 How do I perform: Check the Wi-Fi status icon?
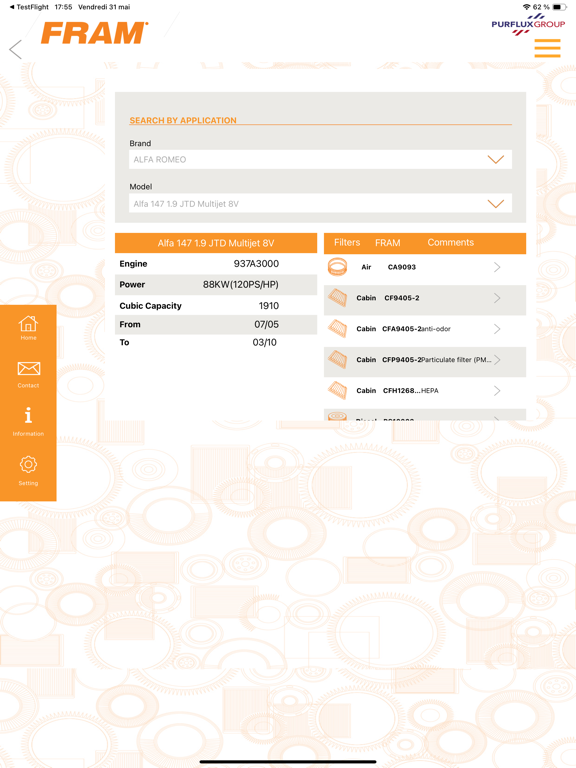point(527,7)
